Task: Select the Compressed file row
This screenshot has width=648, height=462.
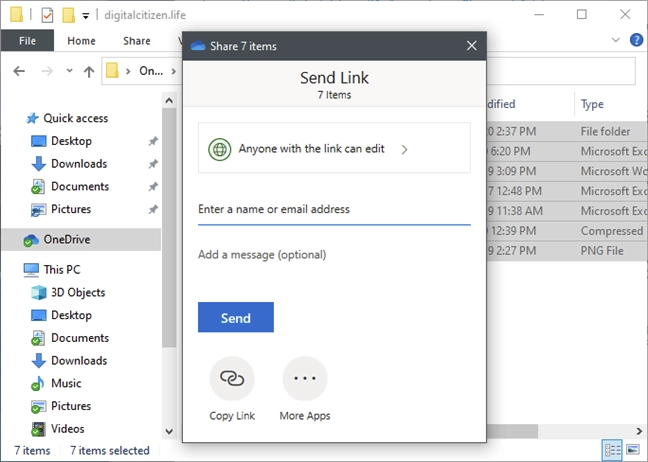Action: pyautogui.click(x=567, y=231)
